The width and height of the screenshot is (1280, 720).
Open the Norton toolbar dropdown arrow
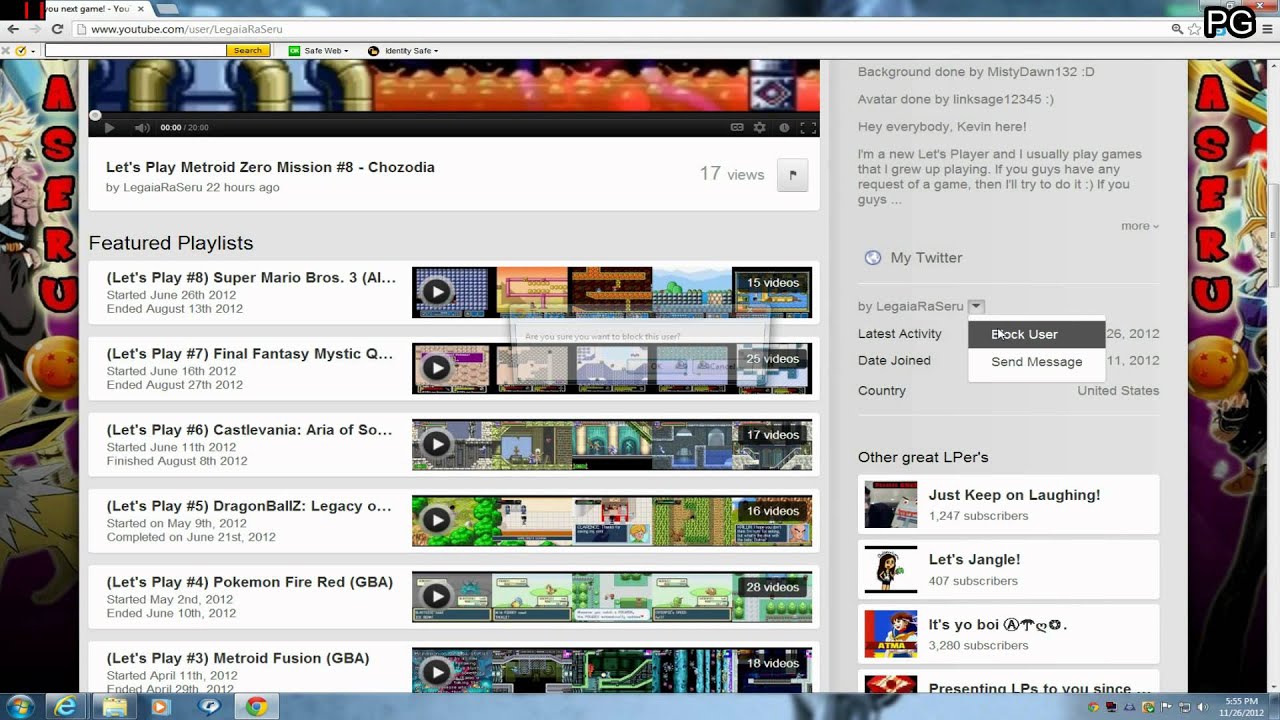(33, 51)
